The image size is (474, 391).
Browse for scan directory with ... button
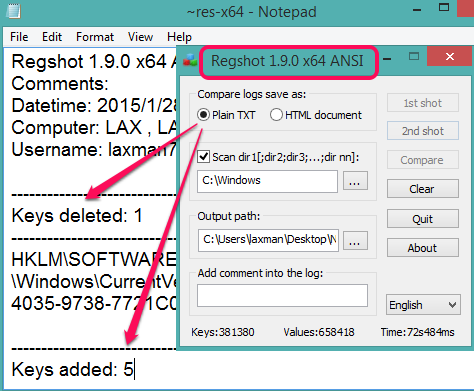pos(355,181)
